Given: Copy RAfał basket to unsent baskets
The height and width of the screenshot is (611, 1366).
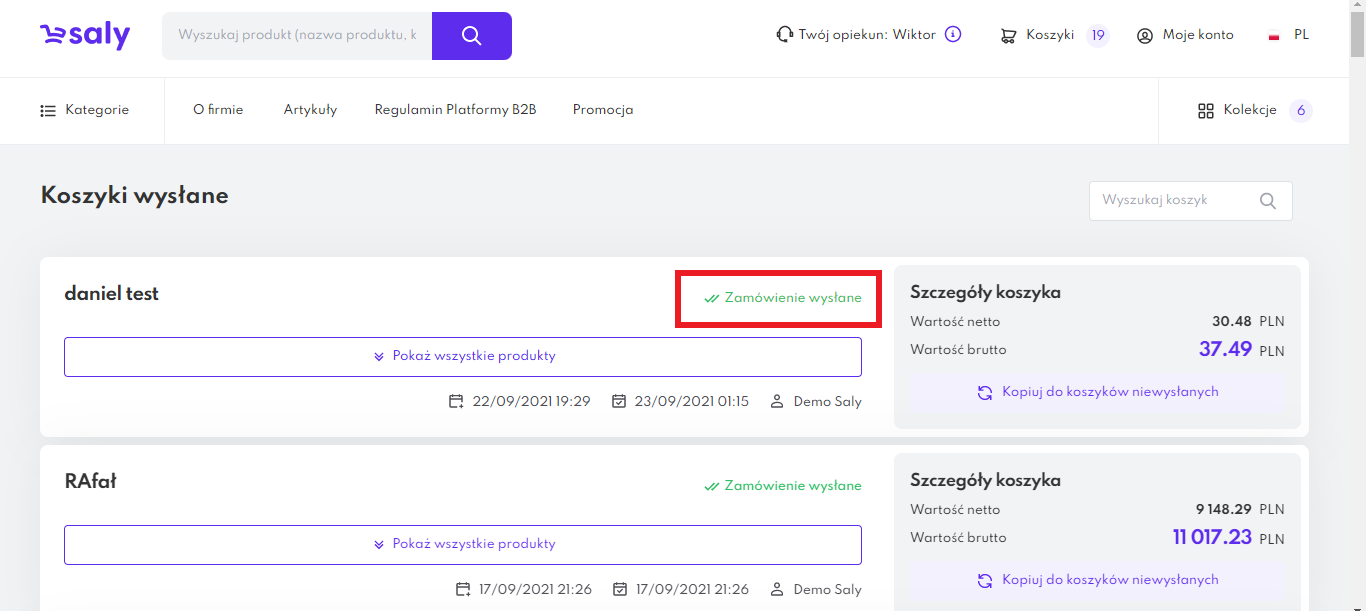Looking at the screenshot, I should click(x=1097, y=581).
